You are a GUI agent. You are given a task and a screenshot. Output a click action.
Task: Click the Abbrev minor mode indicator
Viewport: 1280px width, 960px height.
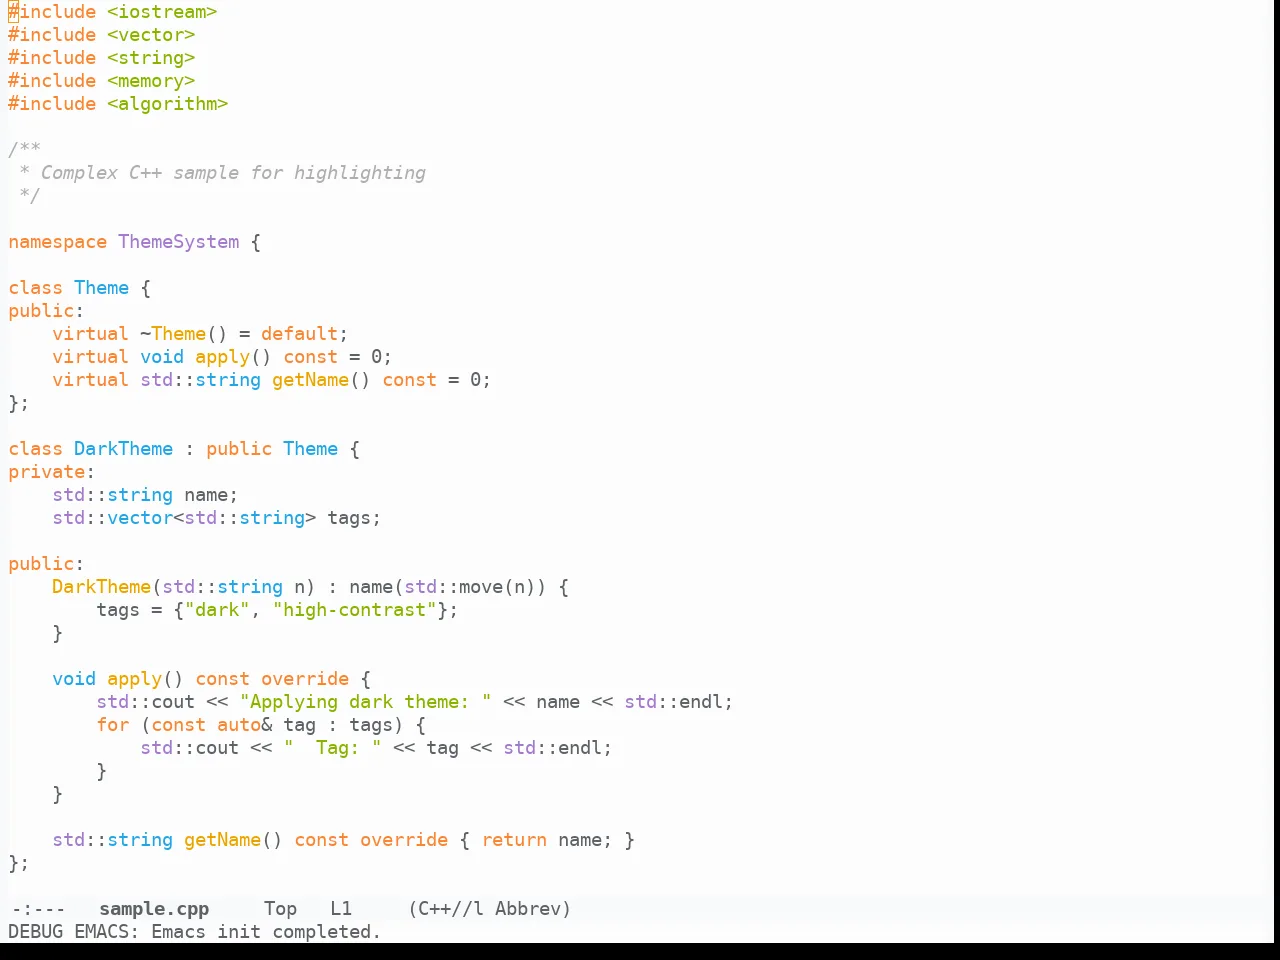pos(533,909)
